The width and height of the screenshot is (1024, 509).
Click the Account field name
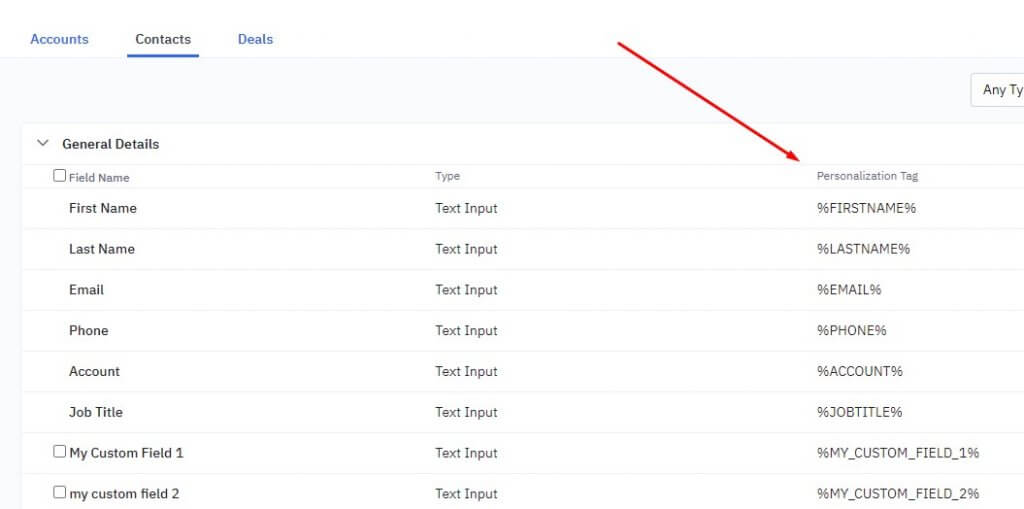[94, 371]
